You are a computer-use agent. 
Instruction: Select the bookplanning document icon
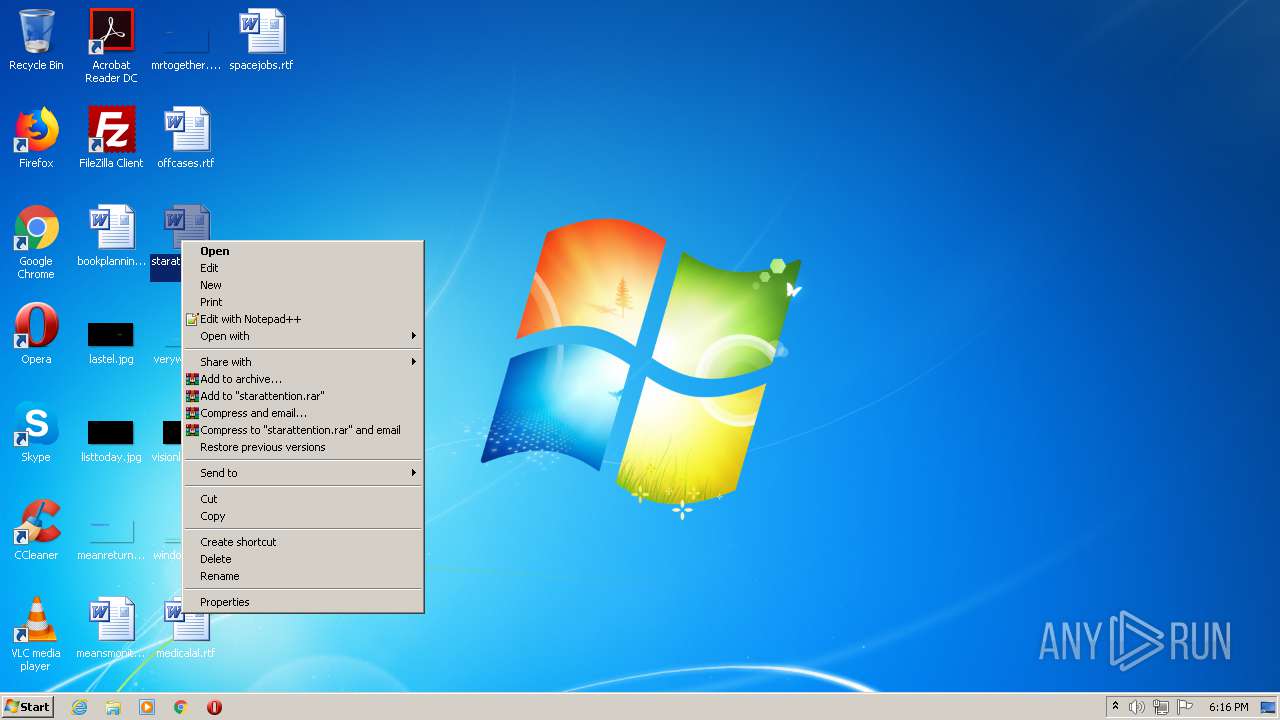(x=111, y=236)
